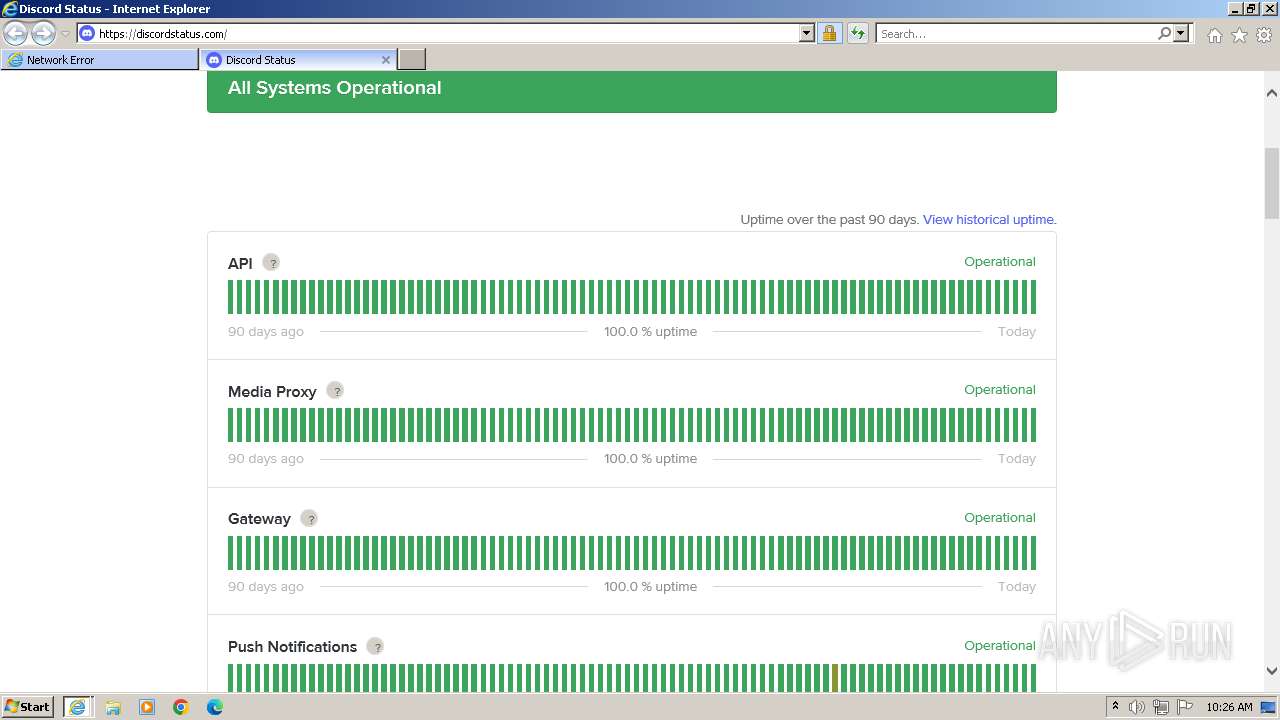Click the All Systems Operational banner

click(x=632, y=91)
